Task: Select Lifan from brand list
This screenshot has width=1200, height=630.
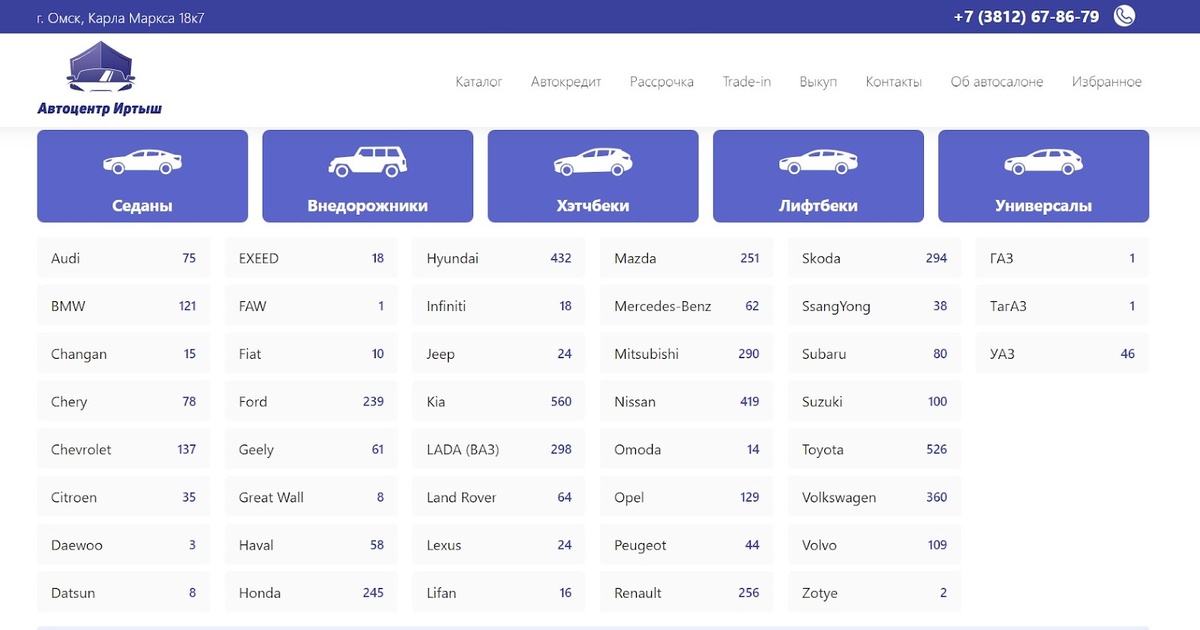Action: click(499, 593)
